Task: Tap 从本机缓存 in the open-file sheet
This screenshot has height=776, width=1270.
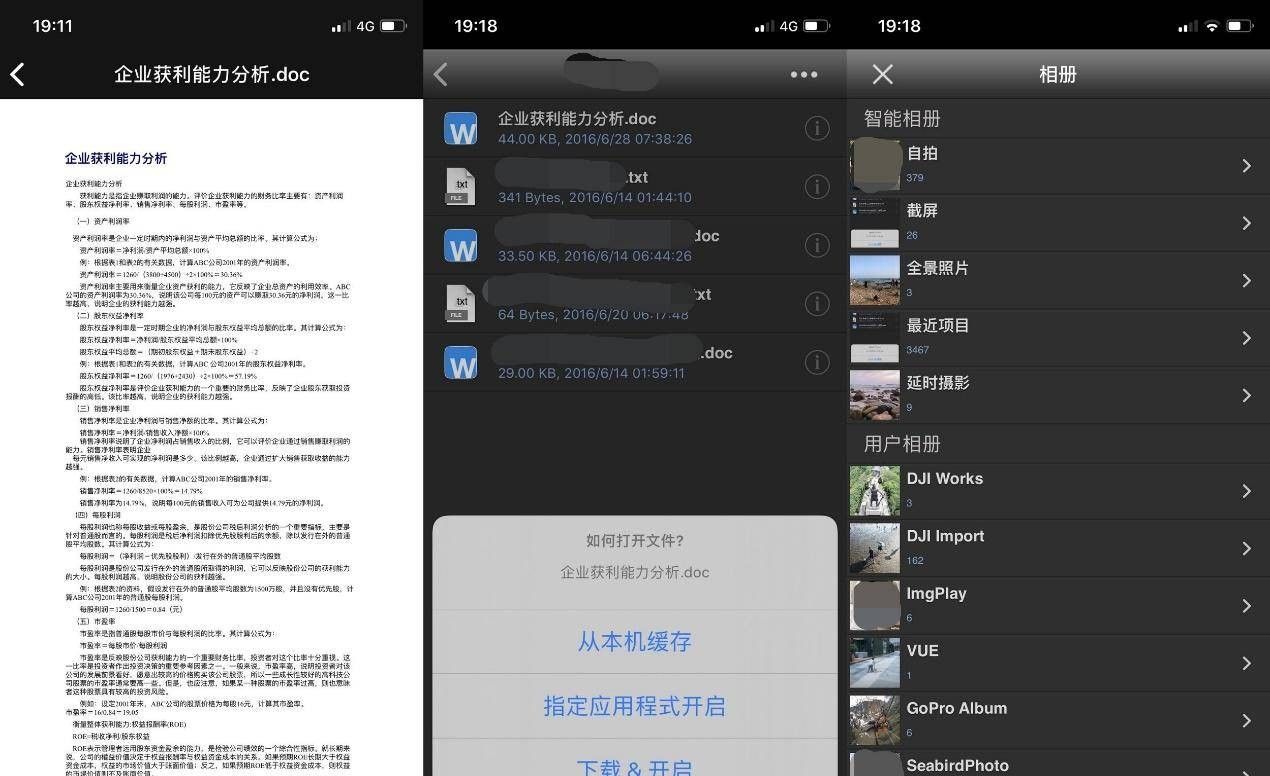Action: click(634, 642)
